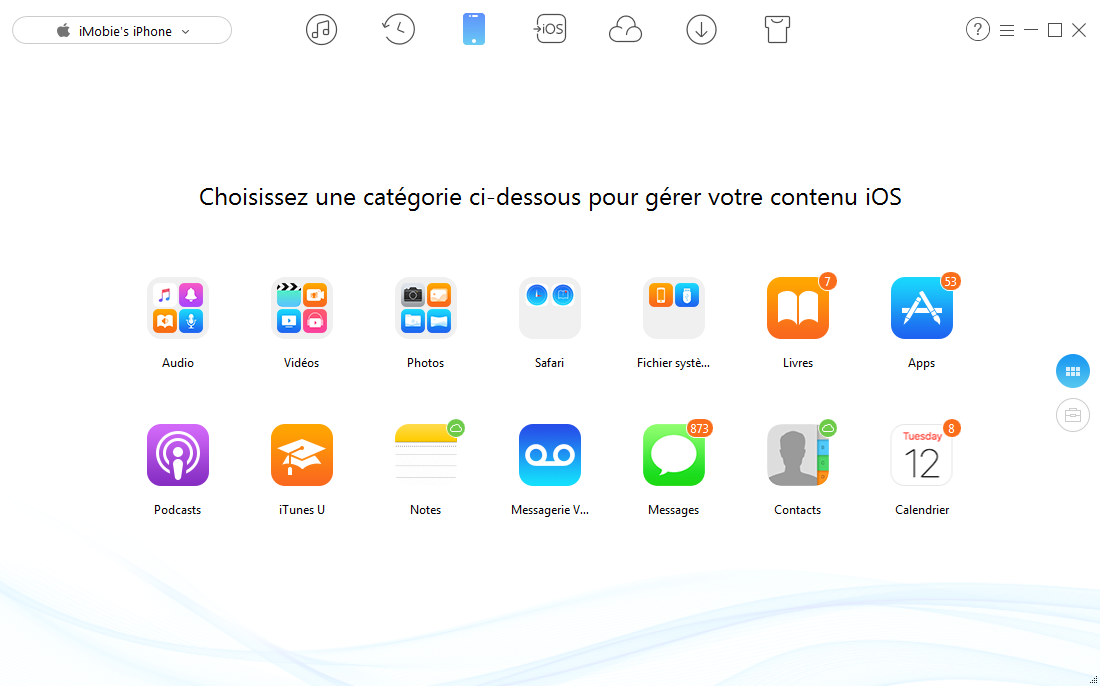Open the Messages category icon
The height and width of the screenshot is (686, 1100).
tap(673, 455)
